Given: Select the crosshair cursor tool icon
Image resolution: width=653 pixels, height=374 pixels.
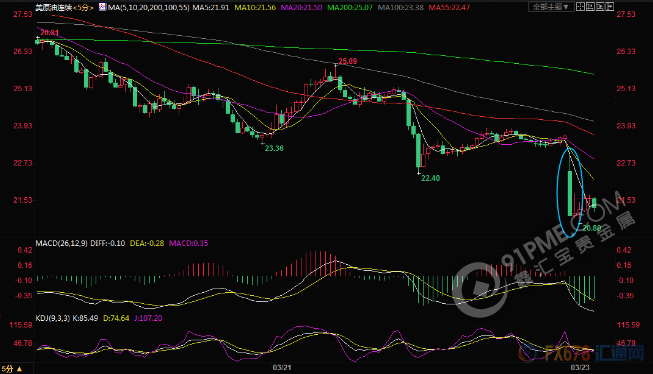Looking at the screenshot, I should (580, 6).
